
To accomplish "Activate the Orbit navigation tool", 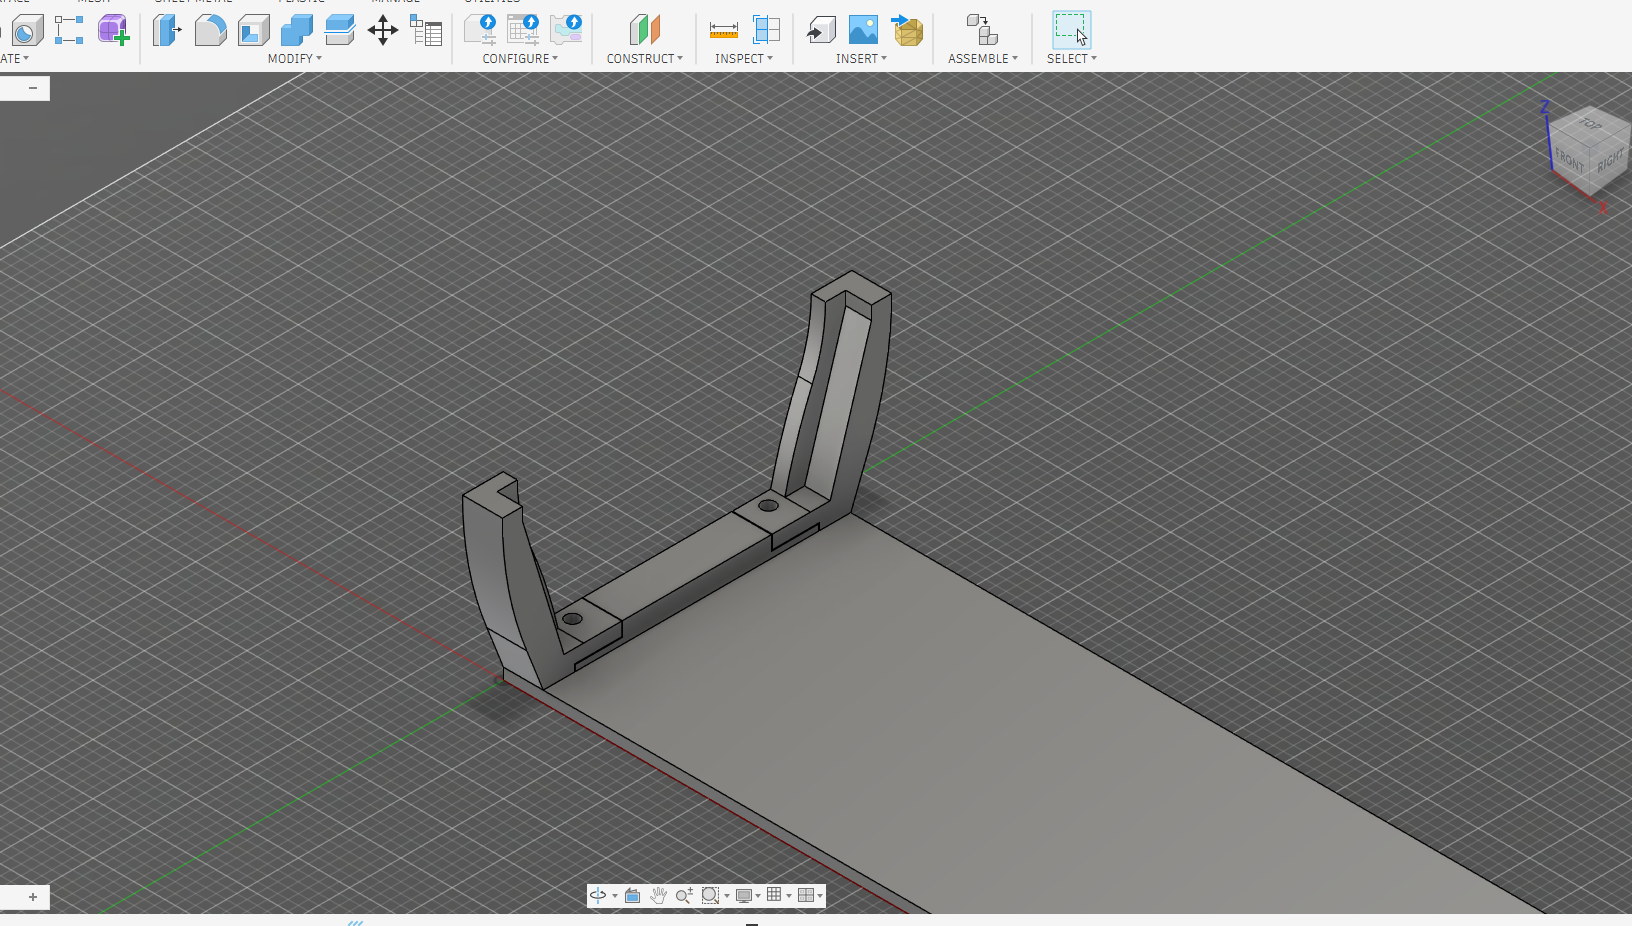I will pyautogui.click(x=598, y=895).
